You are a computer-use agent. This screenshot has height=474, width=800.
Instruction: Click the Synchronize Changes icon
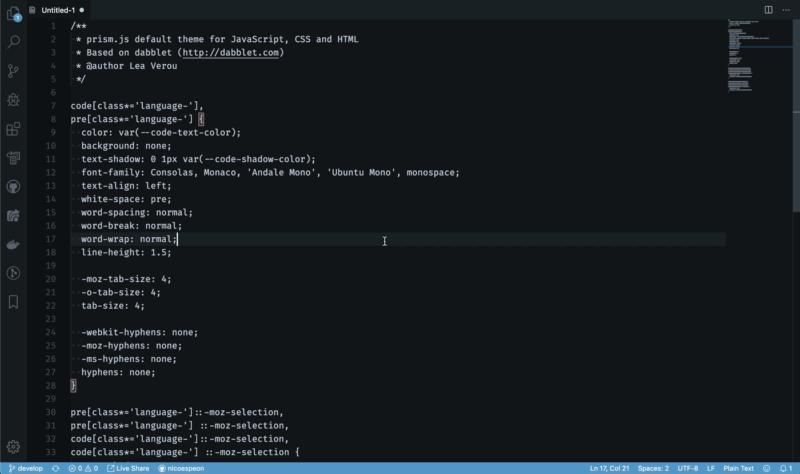click(56, 468)
